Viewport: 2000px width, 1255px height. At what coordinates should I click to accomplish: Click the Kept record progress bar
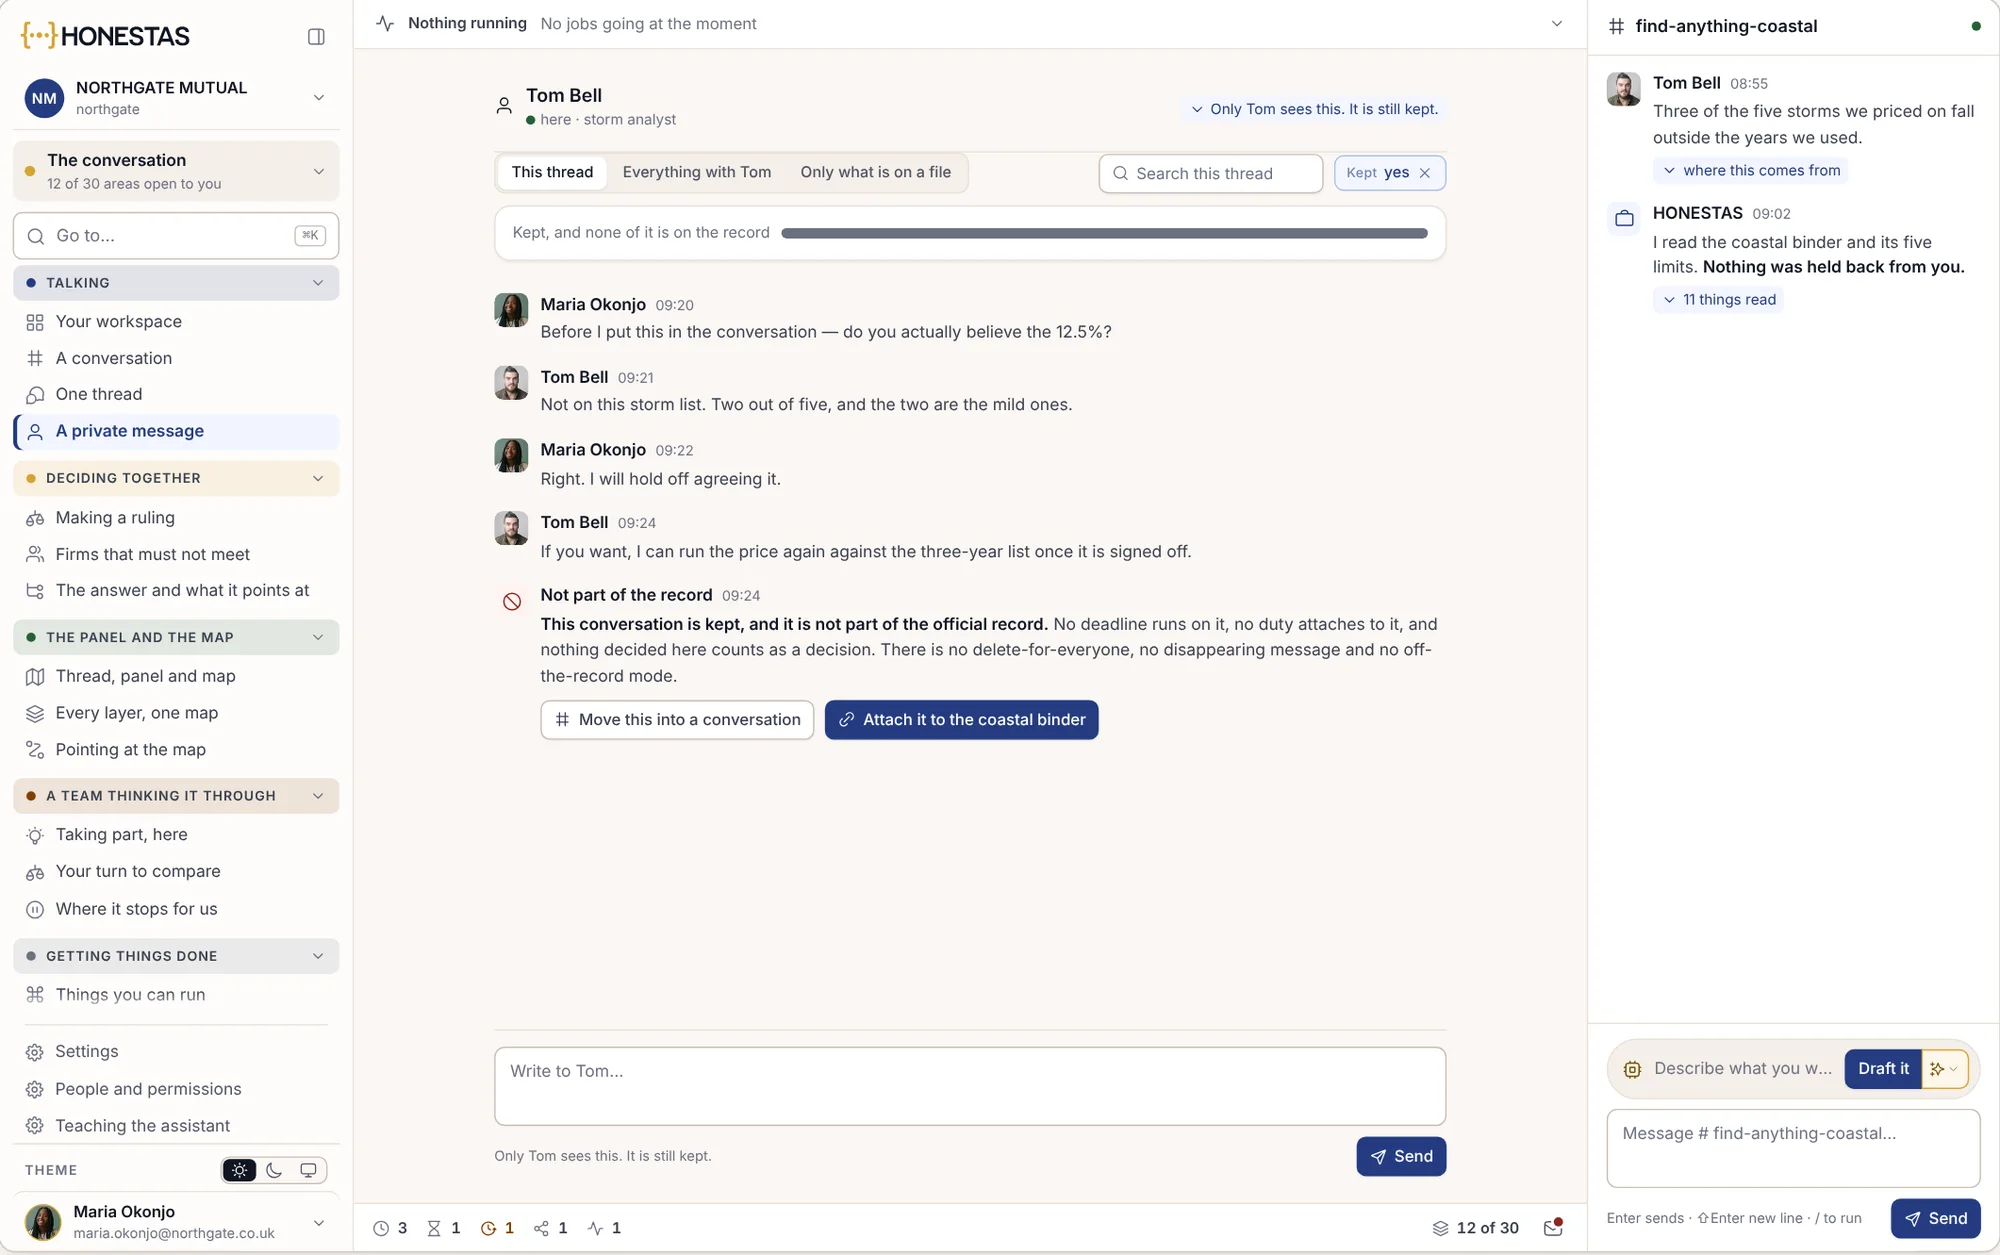[x=1104, y=233]
